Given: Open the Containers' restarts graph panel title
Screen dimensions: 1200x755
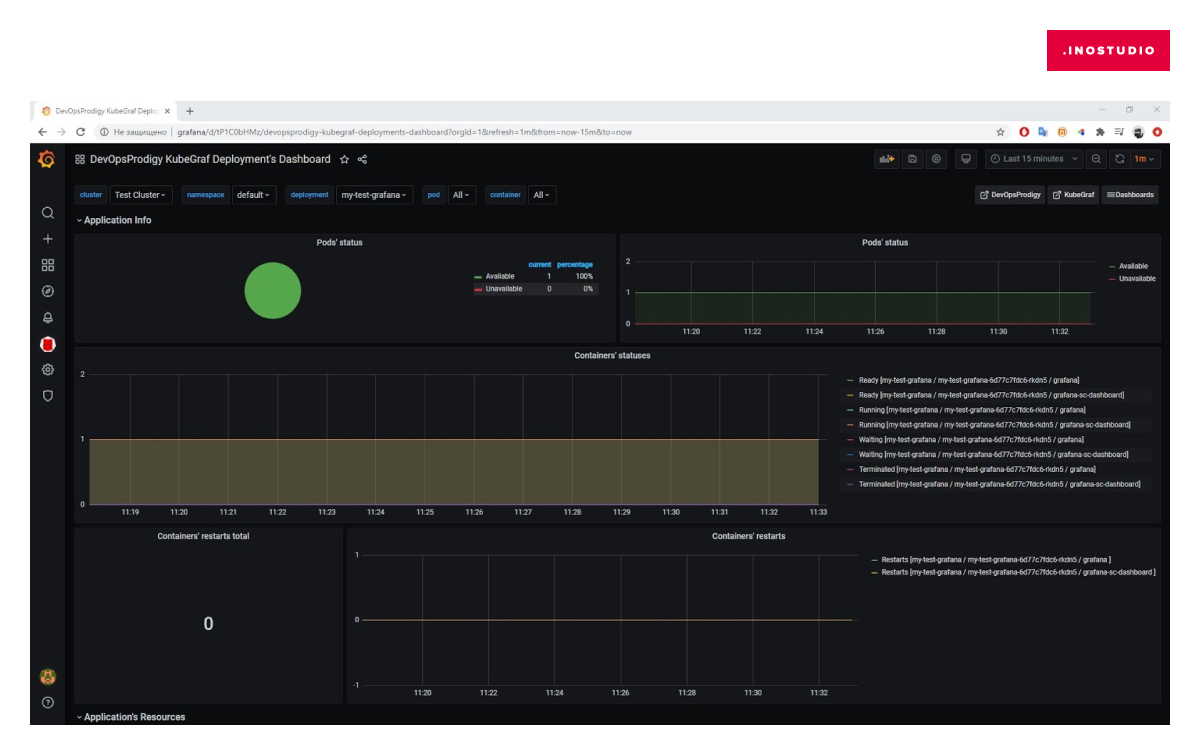Looking at the screenshot, I should click(x=748, y=536).
